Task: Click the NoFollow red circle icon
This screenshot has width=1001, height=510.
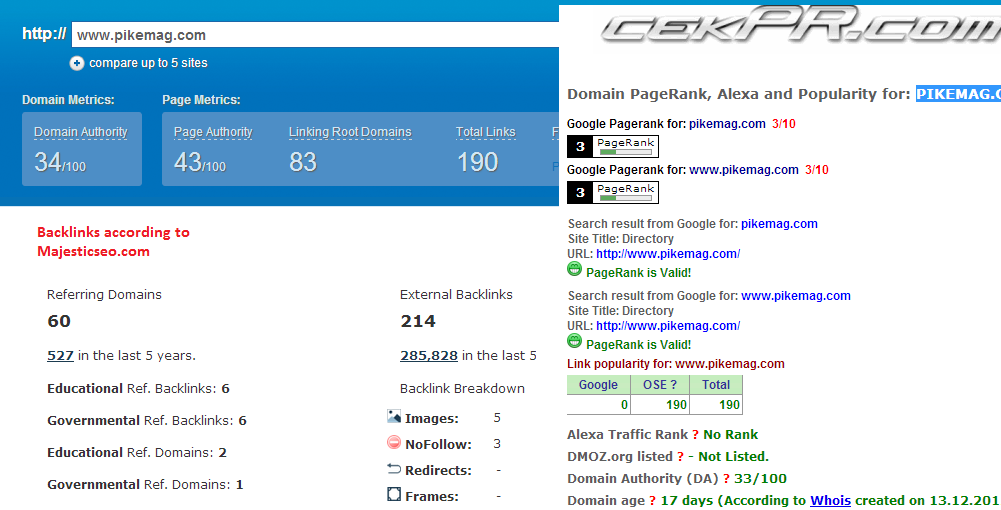Action: tap(394, 442)
